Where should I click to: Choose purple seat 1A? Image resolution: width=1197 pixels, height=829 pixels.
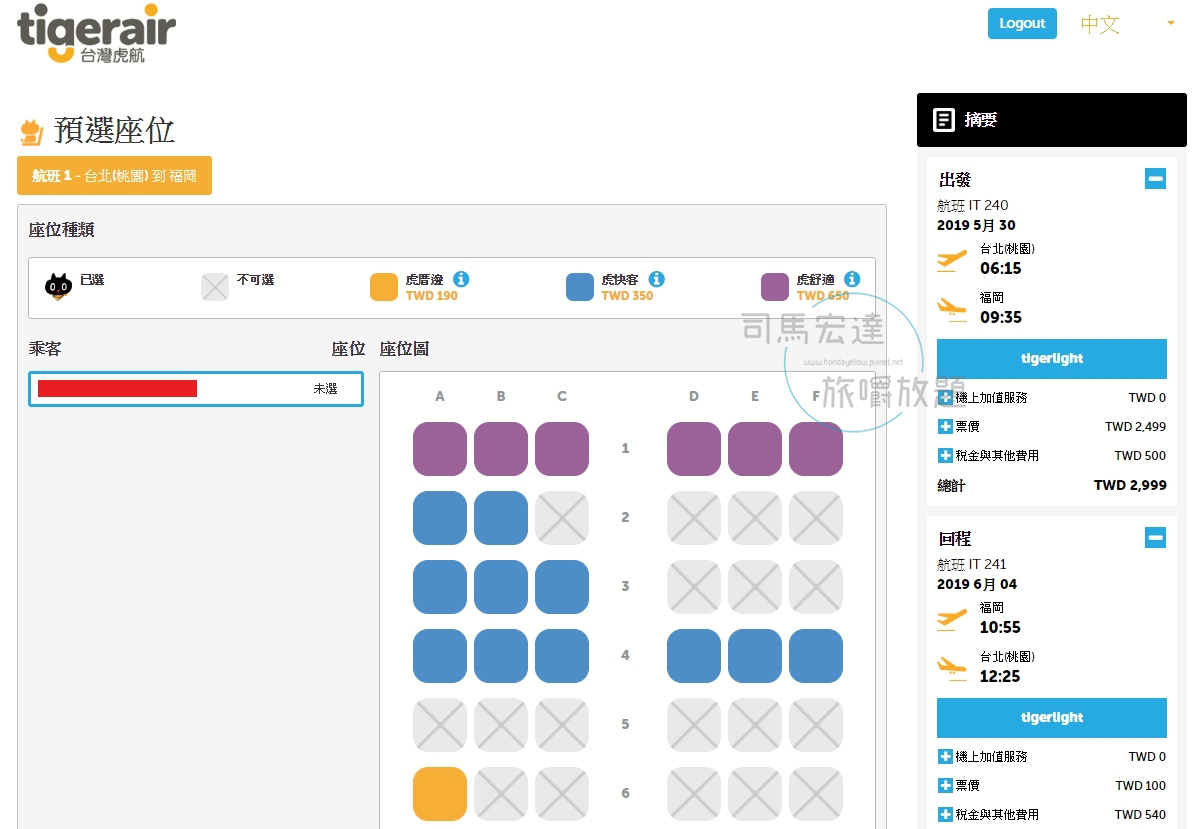[x=440, y=449]
